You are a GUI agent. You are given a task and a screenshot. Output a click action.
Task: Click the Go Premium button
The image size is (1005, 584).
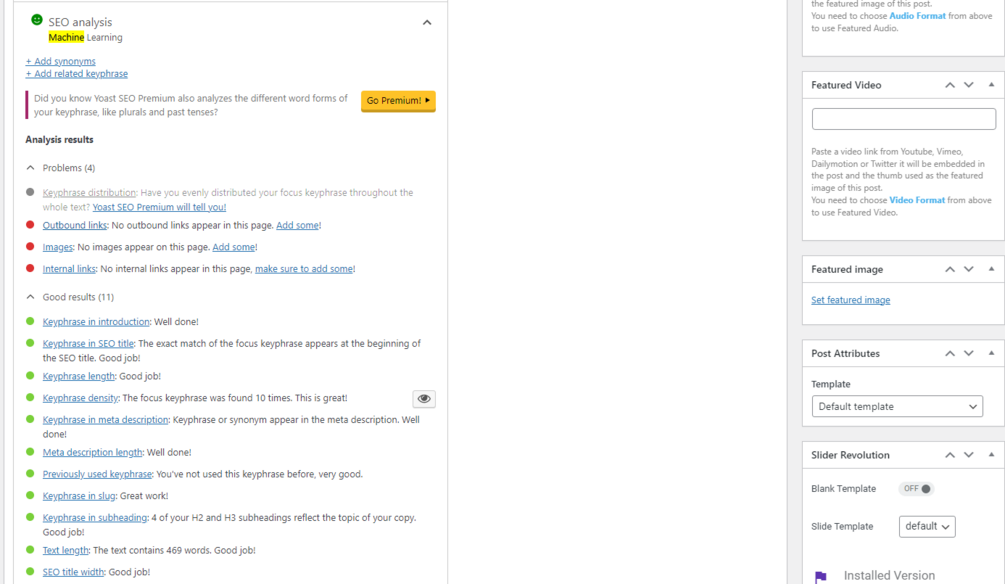[398, 101]
